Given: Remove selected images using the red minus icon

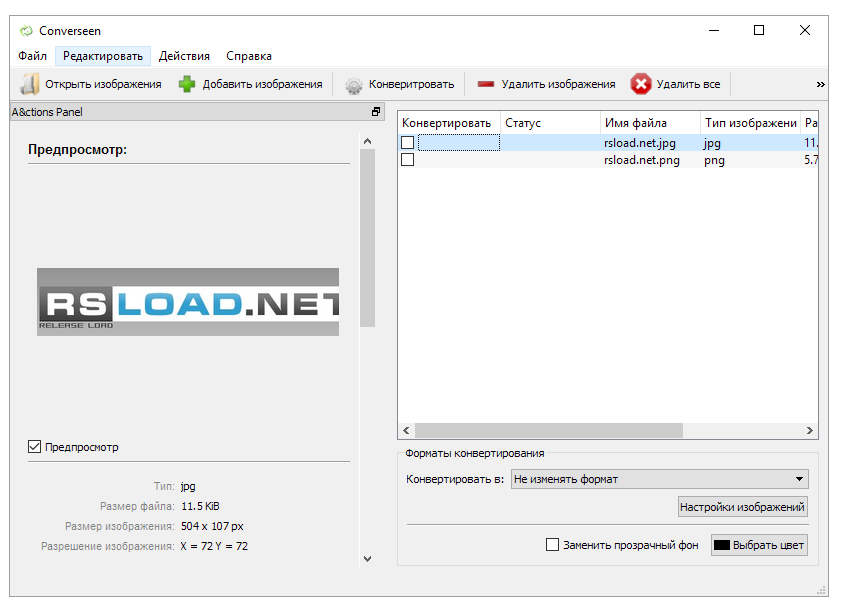Looking at the screenshot, I should click(x=486, y=84).
